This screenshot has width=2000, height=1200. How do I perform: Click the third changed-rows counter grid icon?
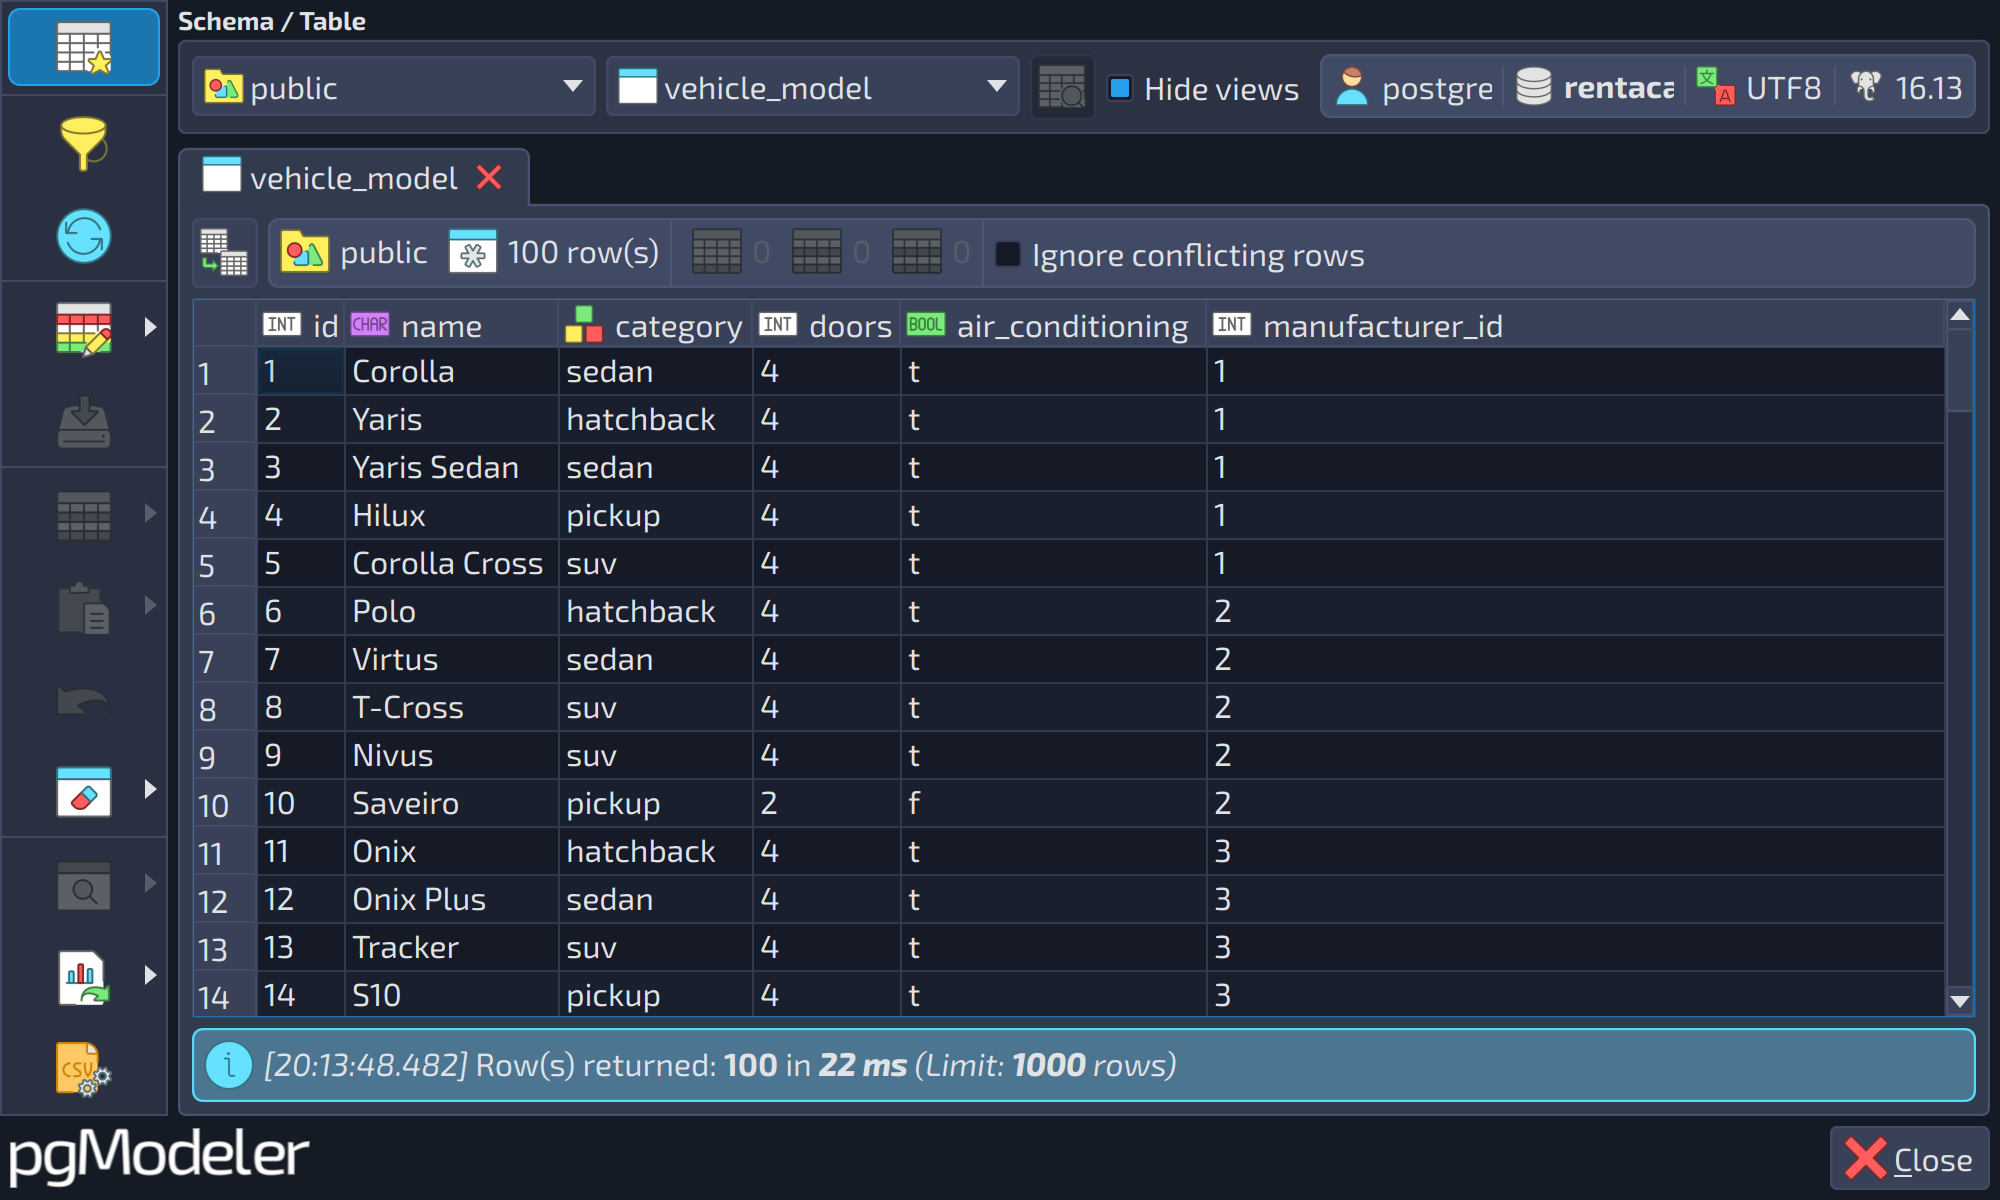(917, 252)
